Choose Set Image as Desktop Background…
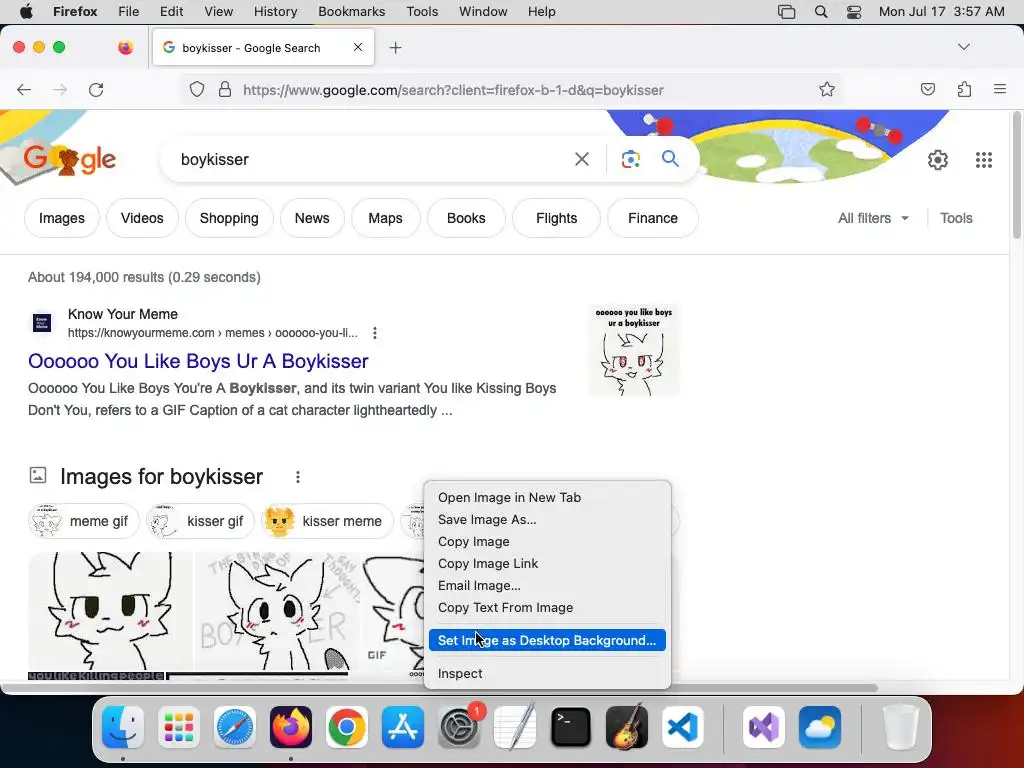 point(547,640)
